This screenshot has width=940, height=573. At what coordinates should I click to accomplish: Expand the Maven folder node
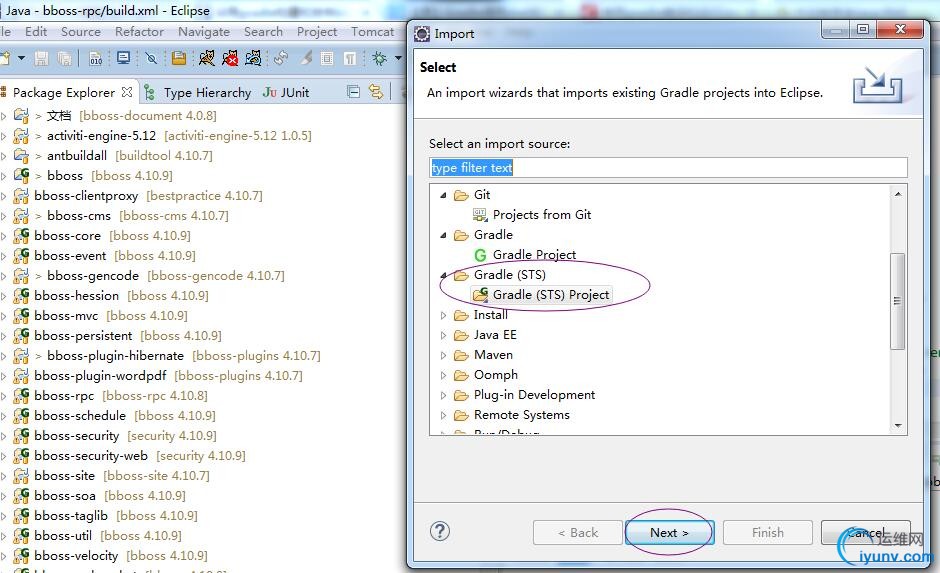pyautogui.click(x=444, y=355)
